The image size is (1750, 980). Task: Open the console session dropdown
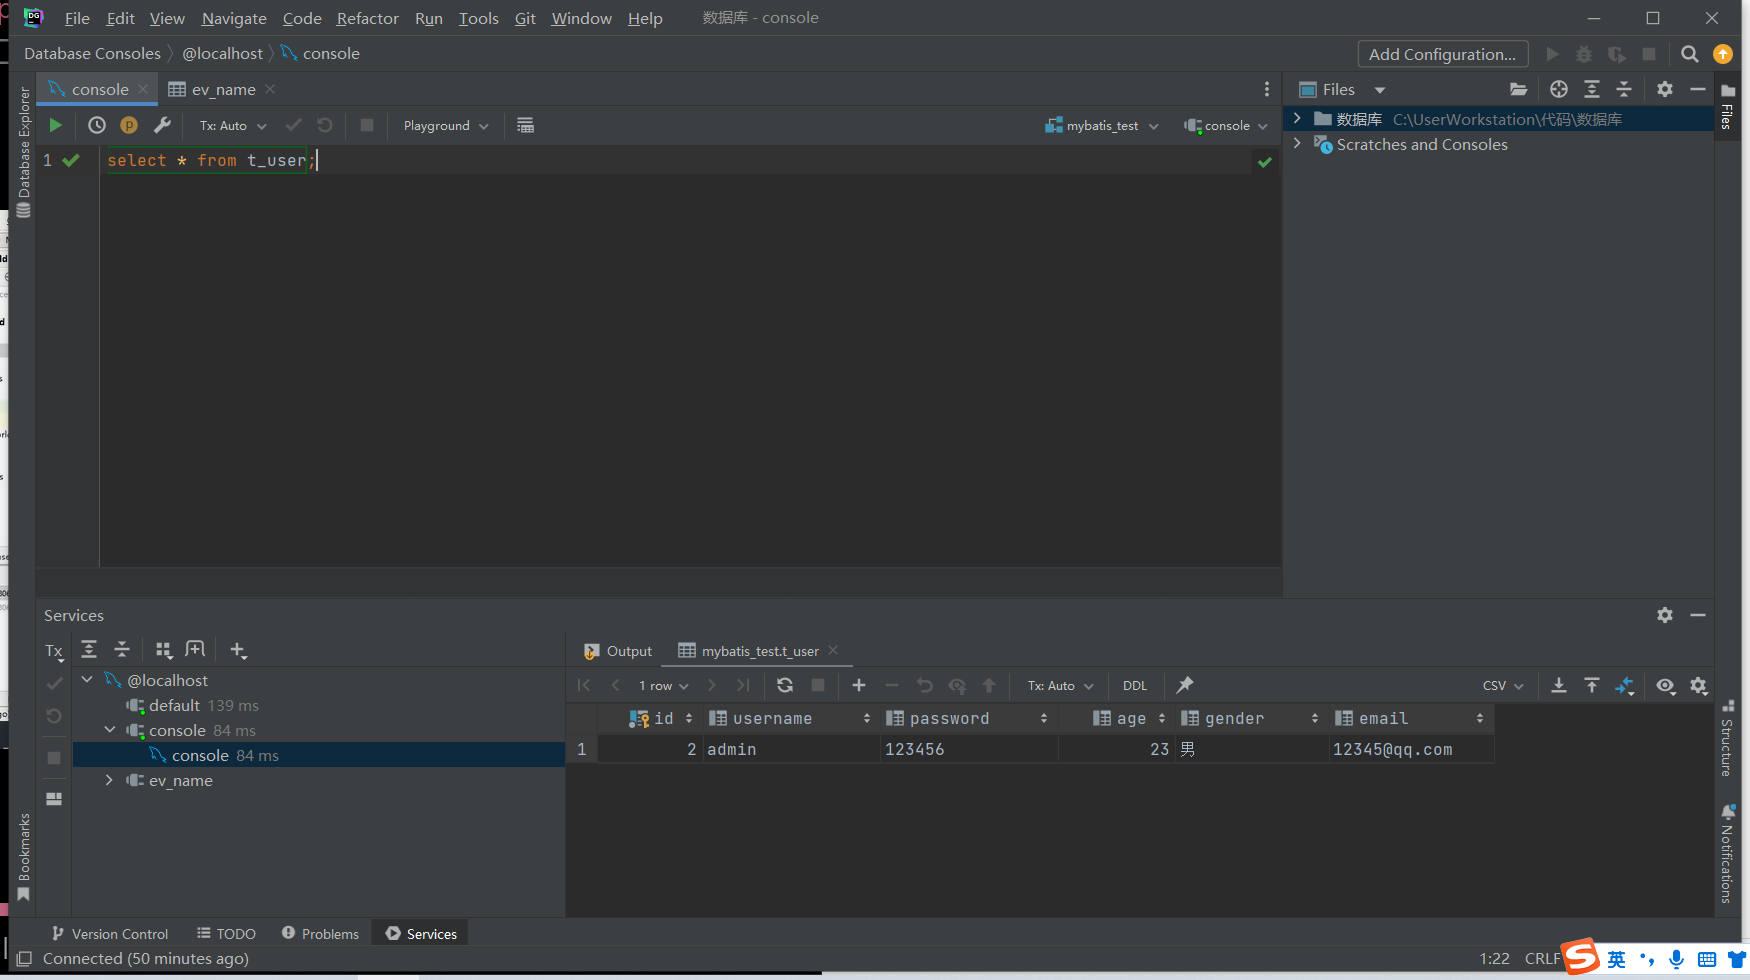(x=1226, y=125)
